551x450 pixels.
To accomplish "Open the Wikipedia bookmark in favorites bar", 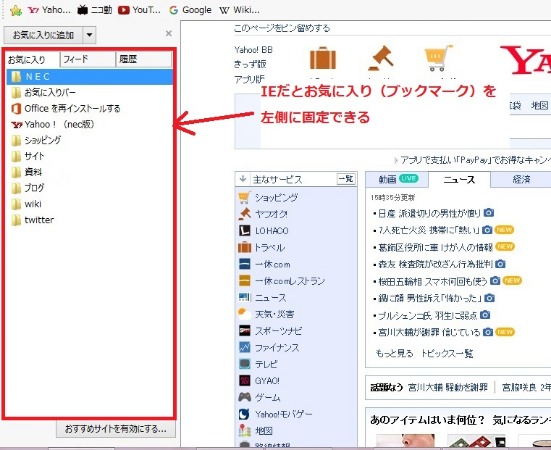I will (240, 10).
